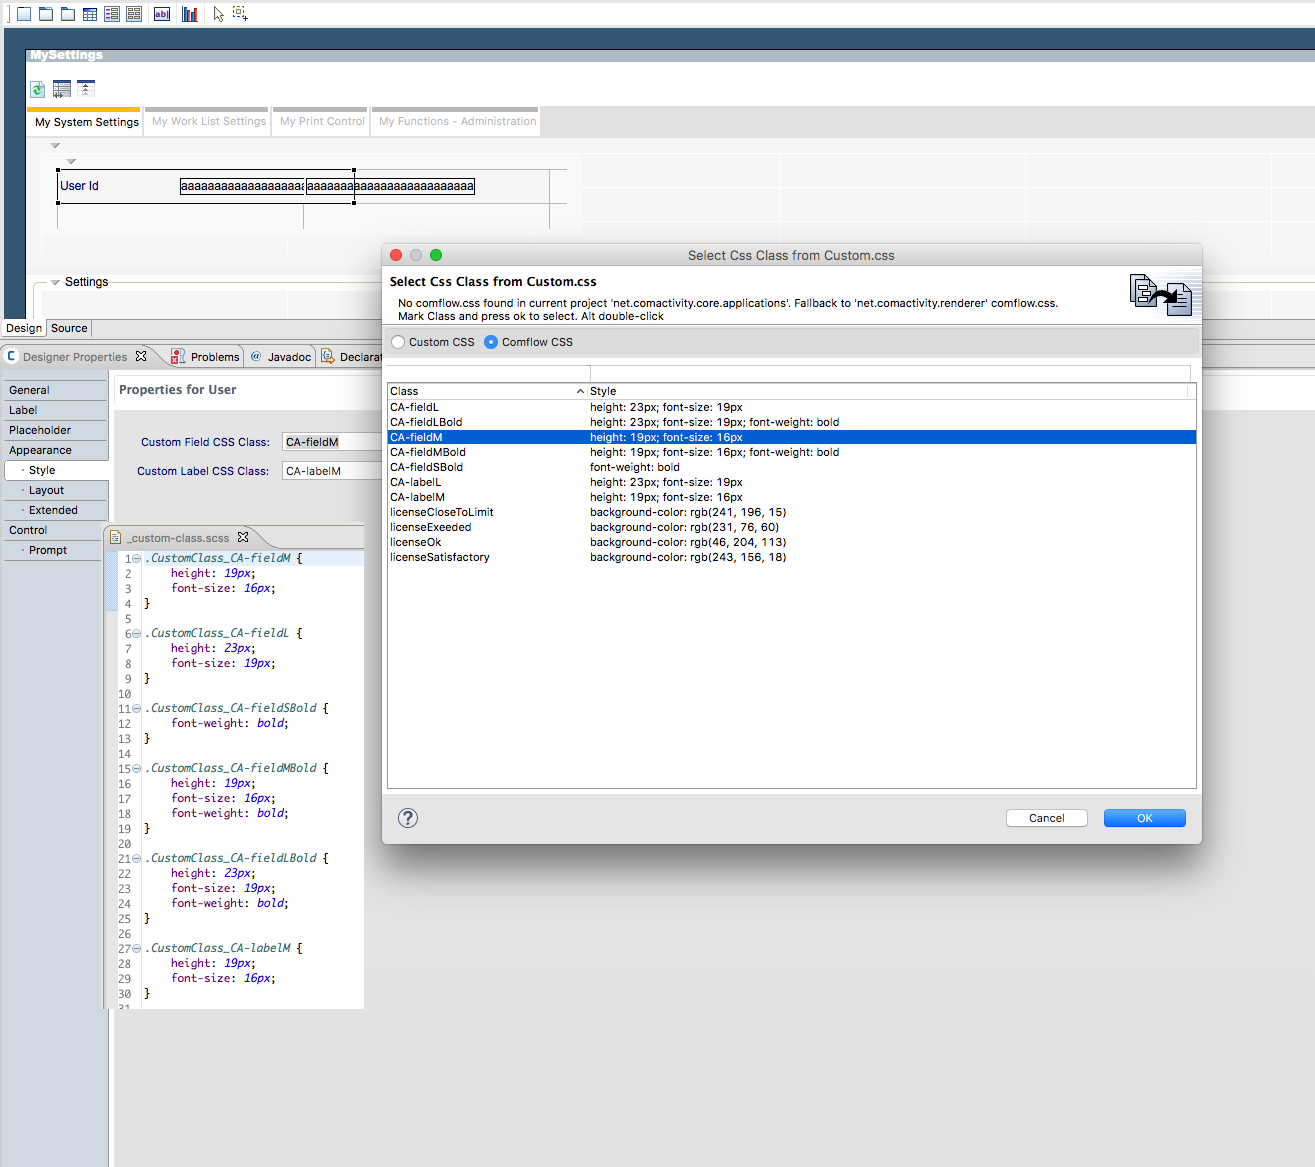Select the licenseCloseToLimit class row
Image resolution: width=1315 pixels, height=1167 pixels.
[792, 512]
